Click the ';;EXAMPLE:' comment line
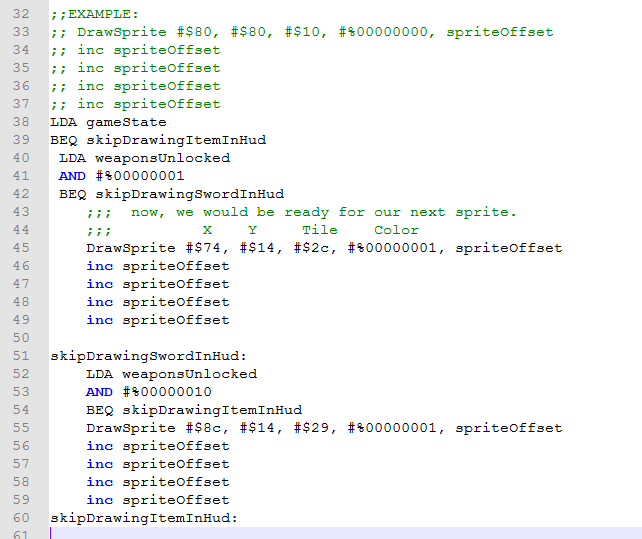Screen dimensions: 642x539 (x=95, y=14)
